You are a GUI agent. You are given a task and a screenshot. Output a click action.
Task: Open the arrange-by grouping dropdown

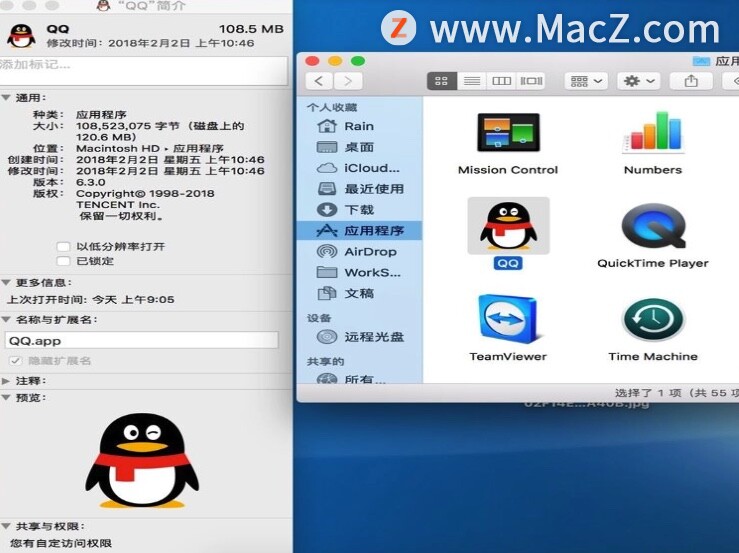(x=586, y=81)
